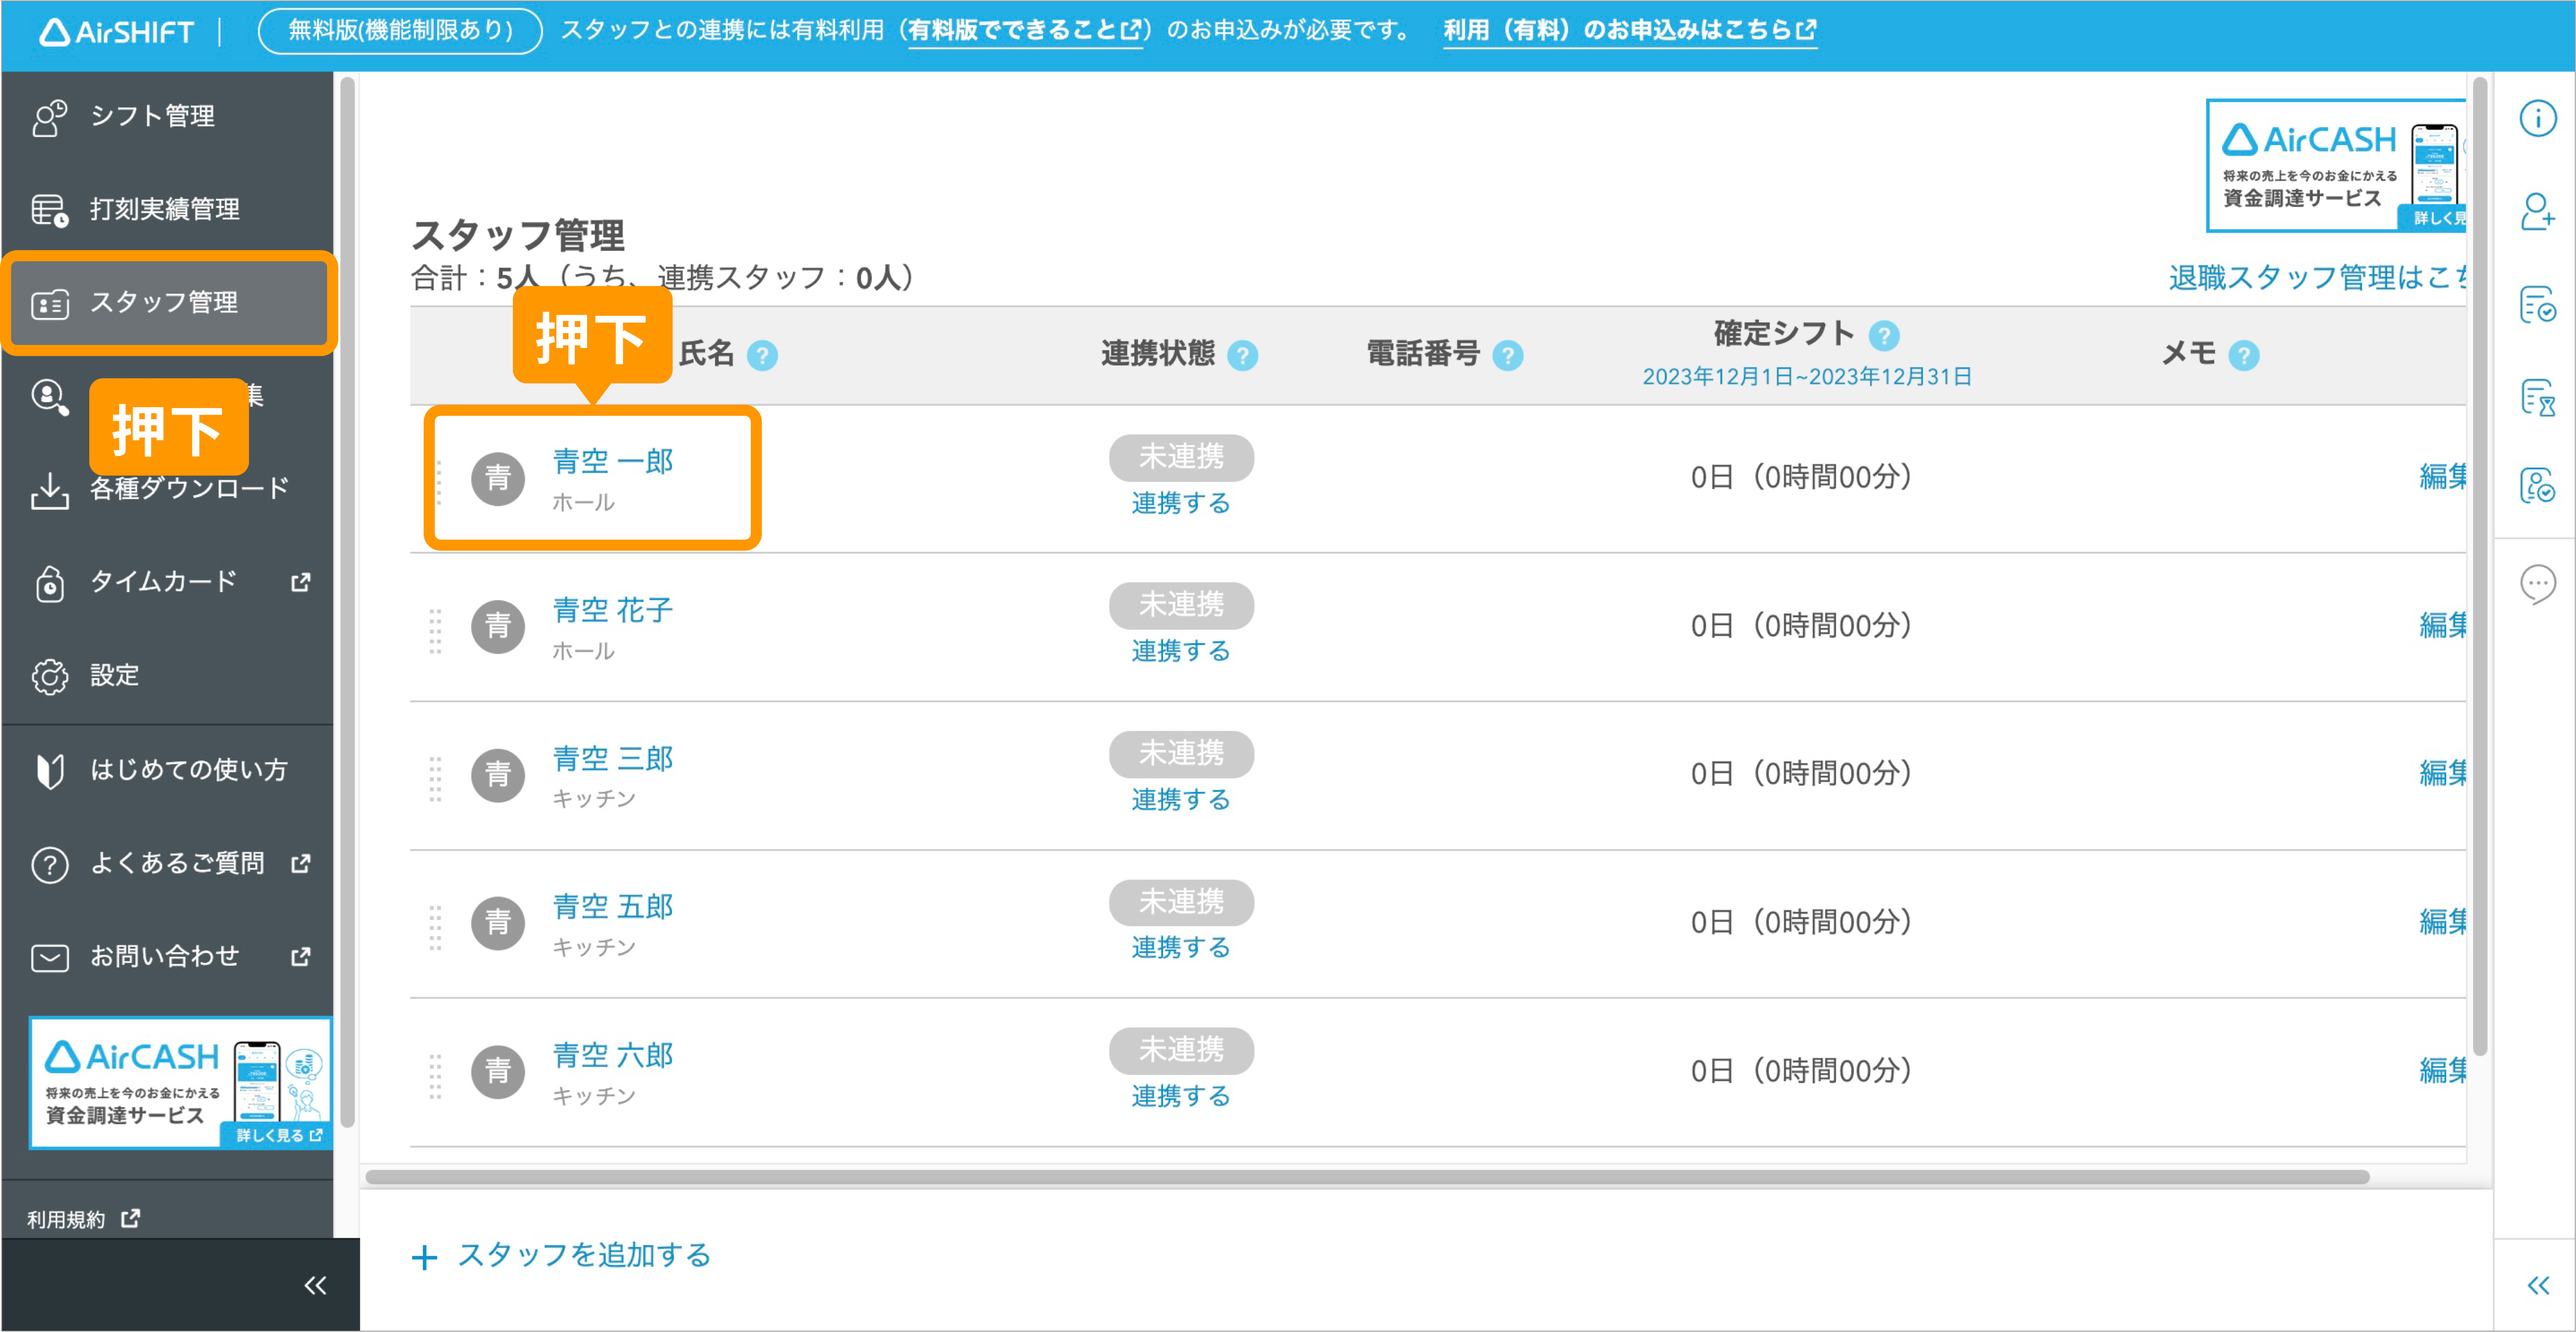Click the AirSHIFT logo
2576x1332 pixels.
click(116, 32)
